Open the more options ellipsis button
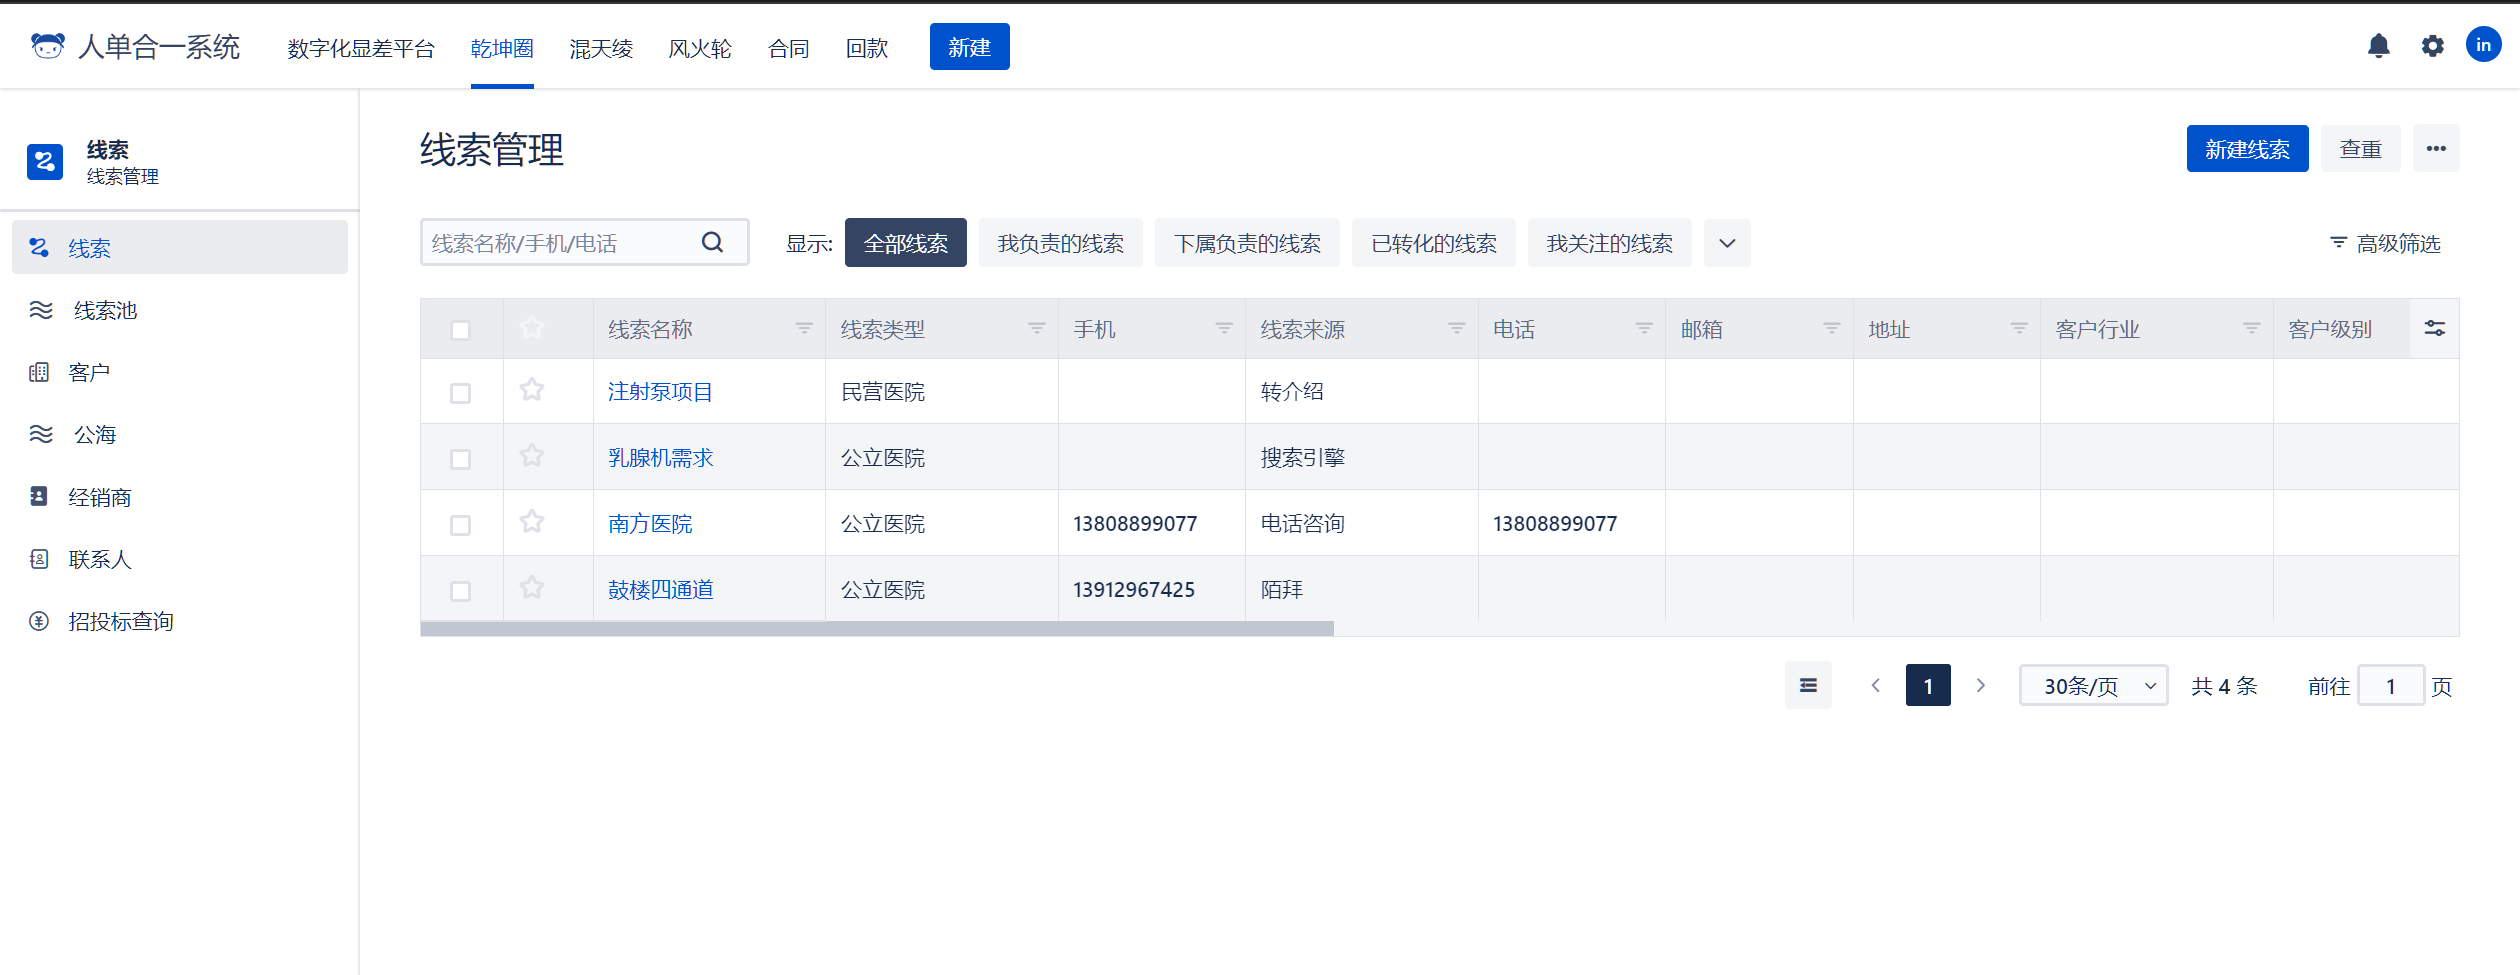This screenshot has height=975, width=2520. click(2436, 148)
